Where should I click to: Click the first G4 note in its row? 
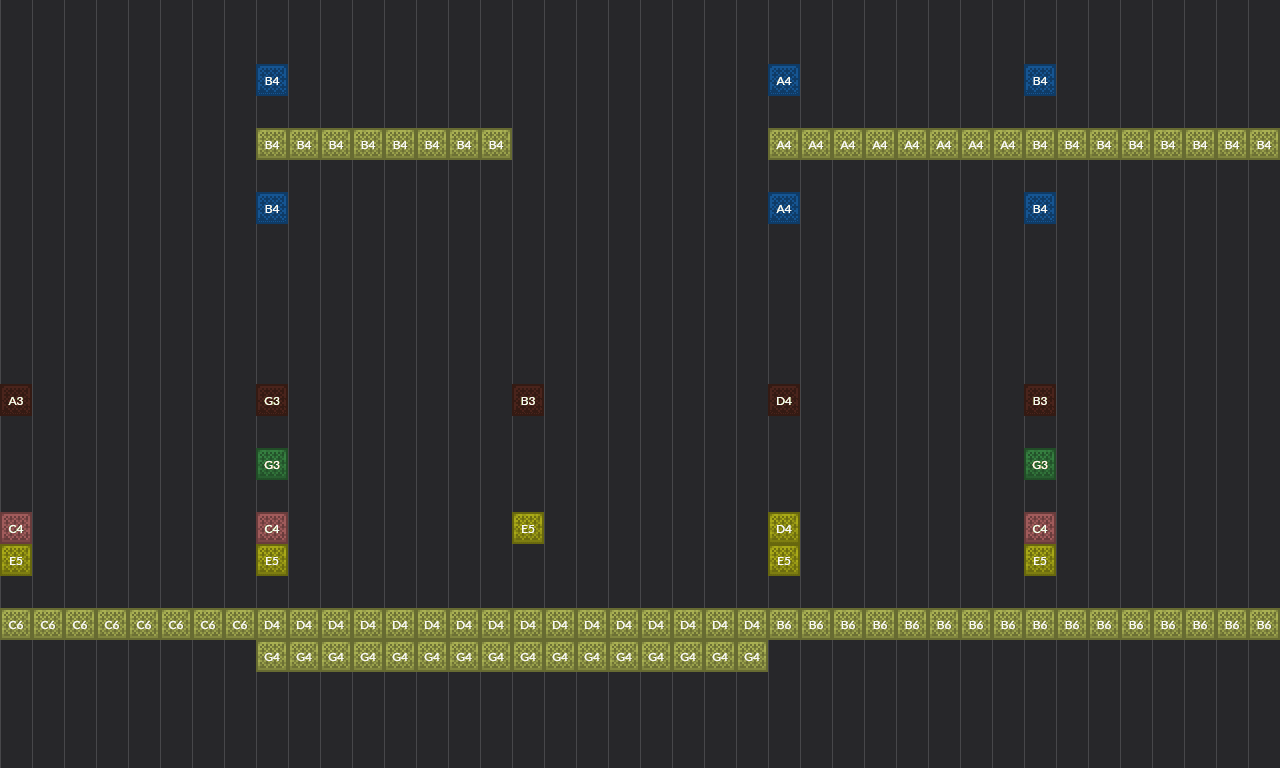[271, 656]
